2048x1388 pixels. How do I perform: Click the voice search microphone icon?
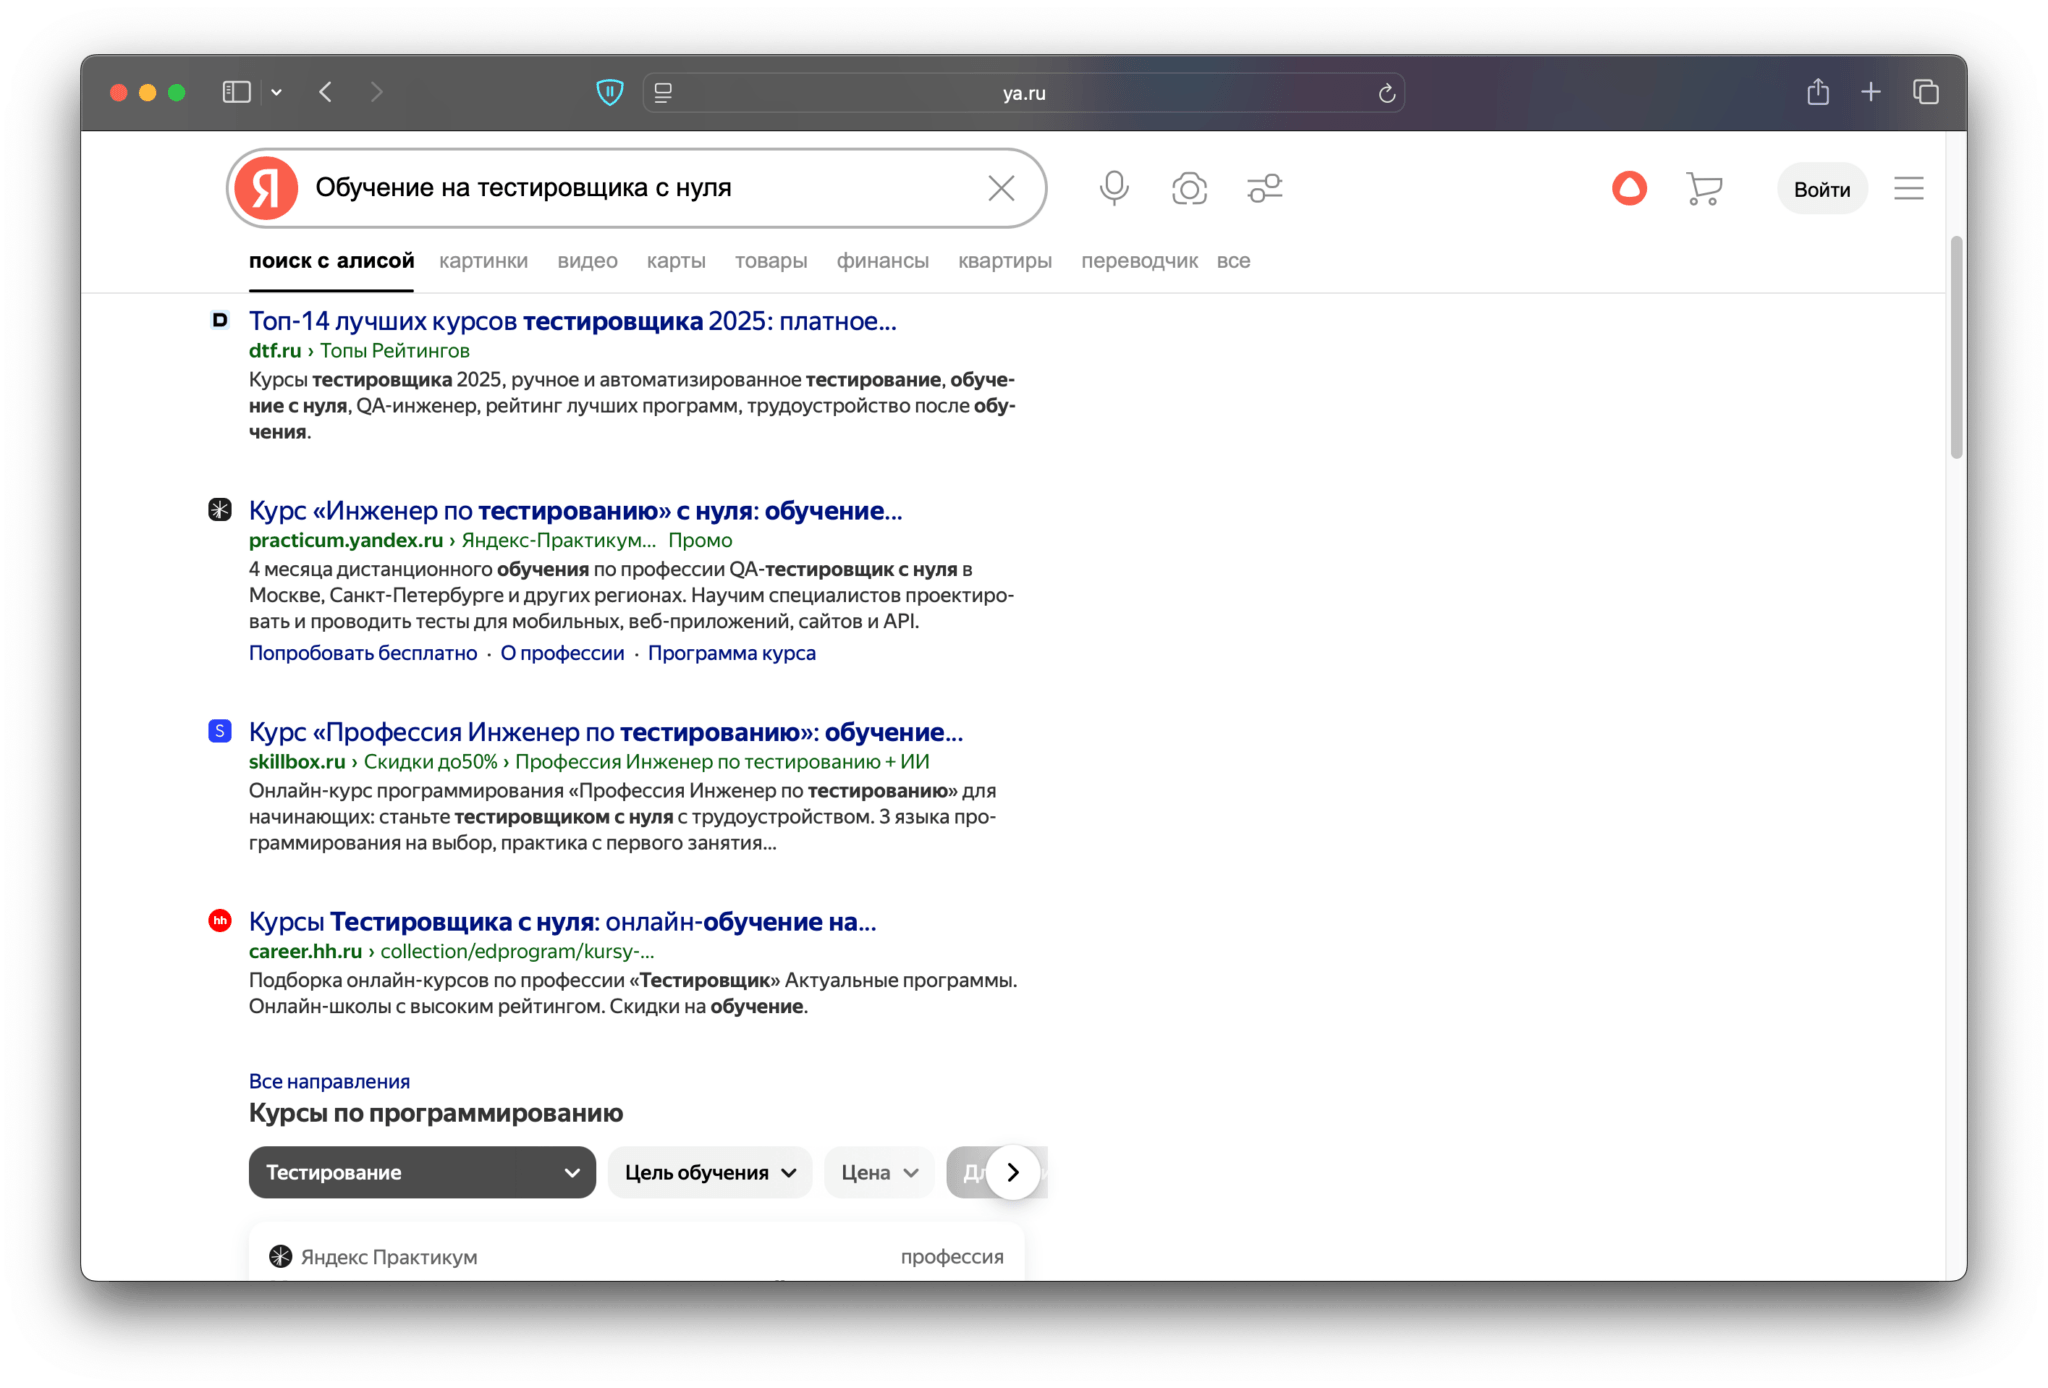(1113, 188)
